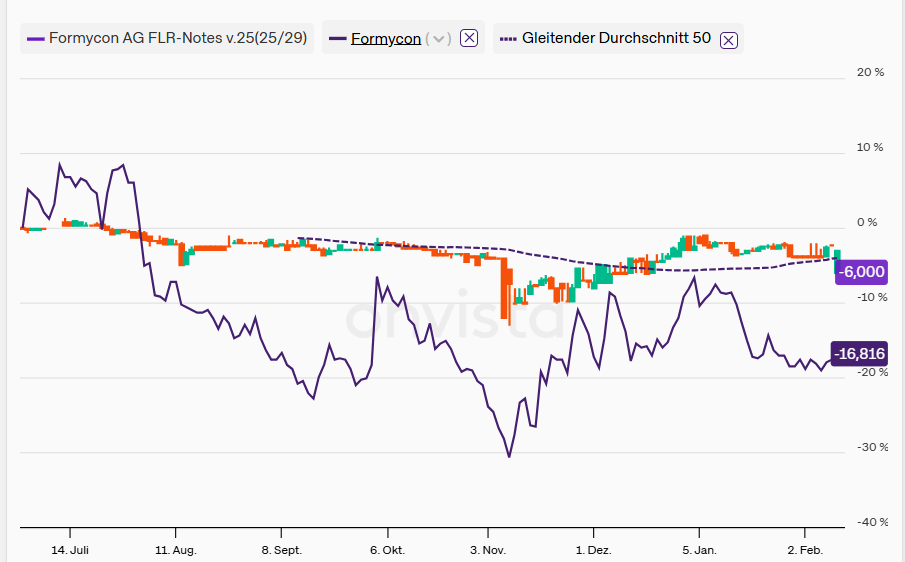Click the dark line icon before Formycon
The width and height of the screenshot is (905, 562).
337,39
